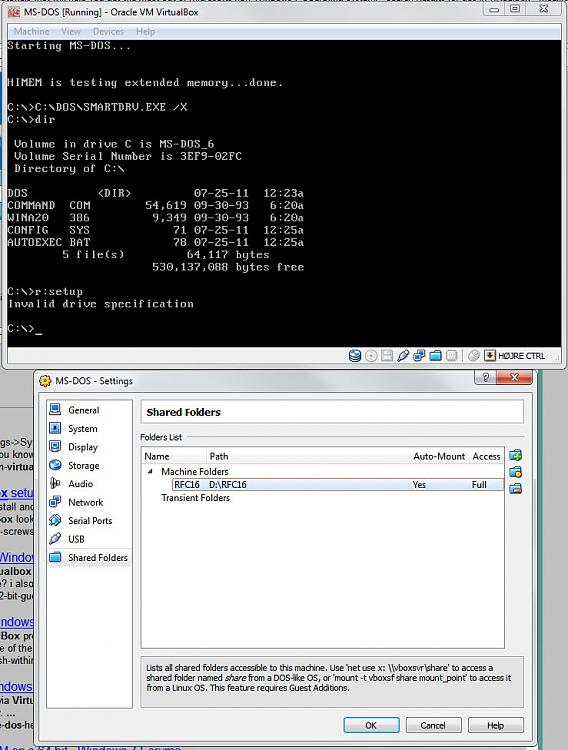Screen dimensions: 568x750
Task: Click Help button in Settings dialog
Action: (496, 725)
